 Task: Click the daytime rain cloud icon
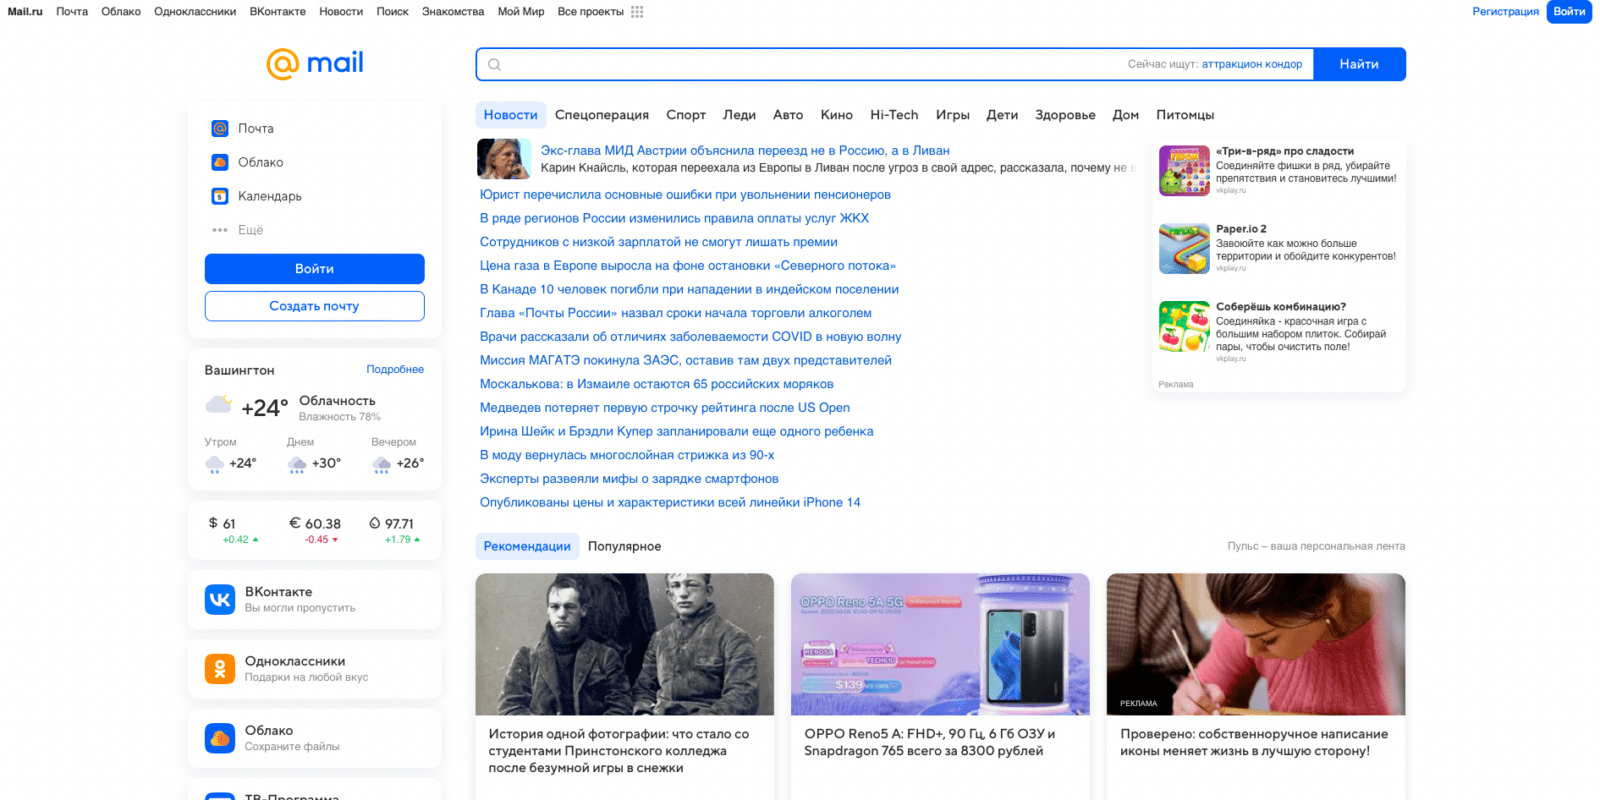click(x=297, y=464)
